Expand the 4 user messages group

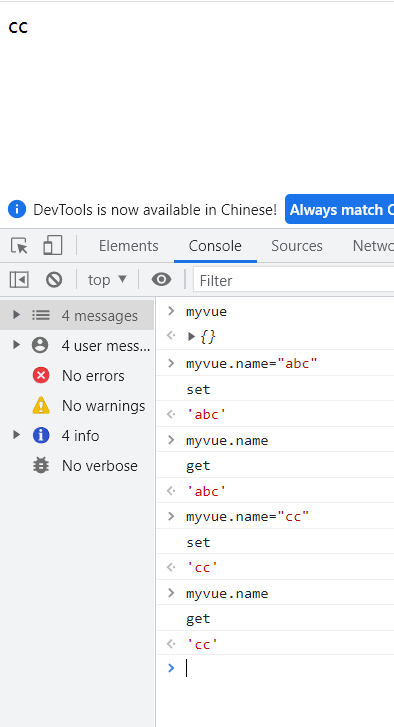pyautogui.click(x=16, y=345)
